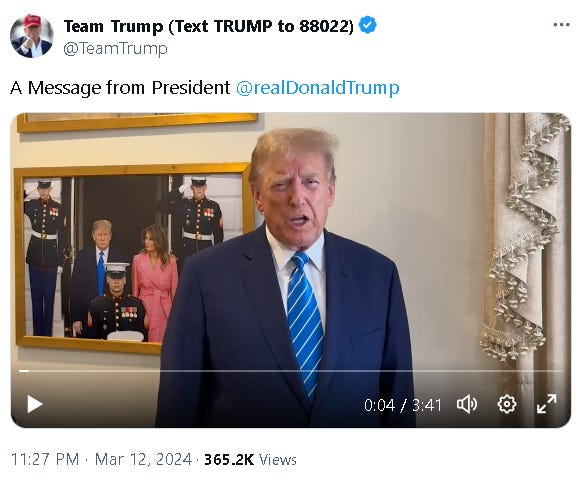Mute the video with speaker icon
This screenshot has height=481, width=586.
click(467, 404)
